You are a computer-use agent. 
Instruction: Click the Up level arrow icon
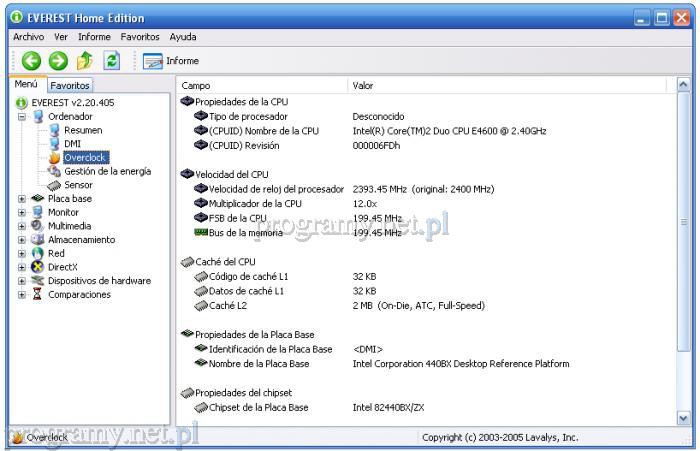84,61
